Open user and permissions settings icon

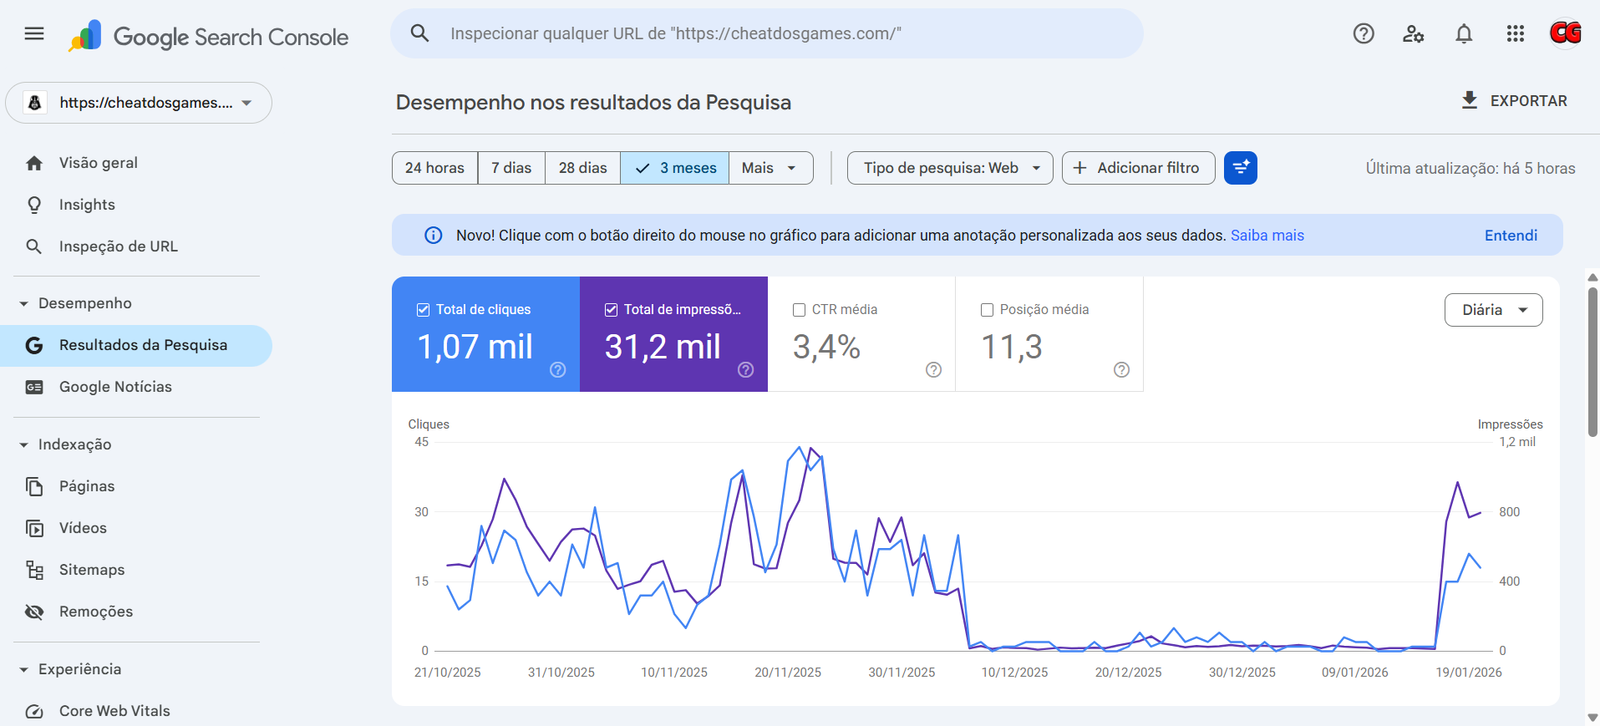1413,34
